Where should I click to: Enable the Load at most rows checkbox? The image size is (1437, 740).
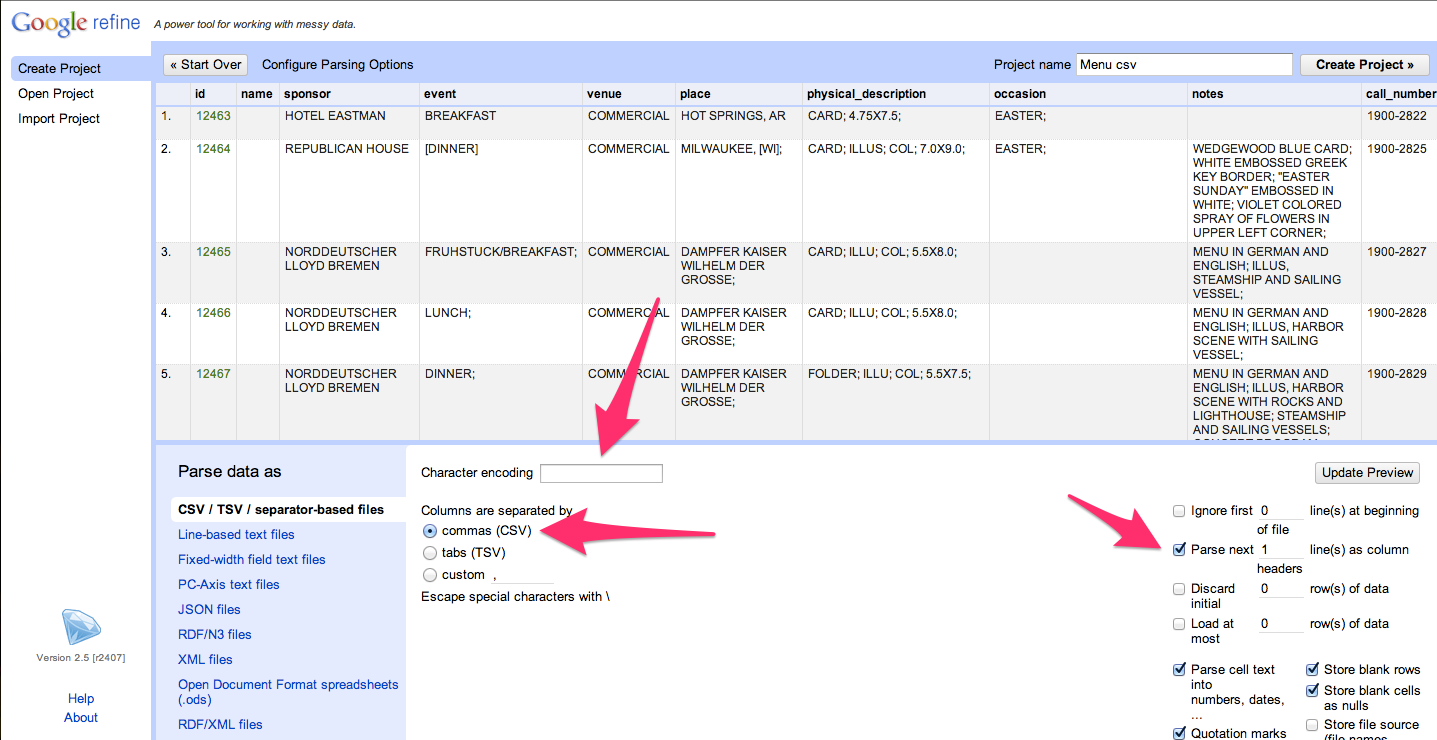click(x=1179, y=624)
